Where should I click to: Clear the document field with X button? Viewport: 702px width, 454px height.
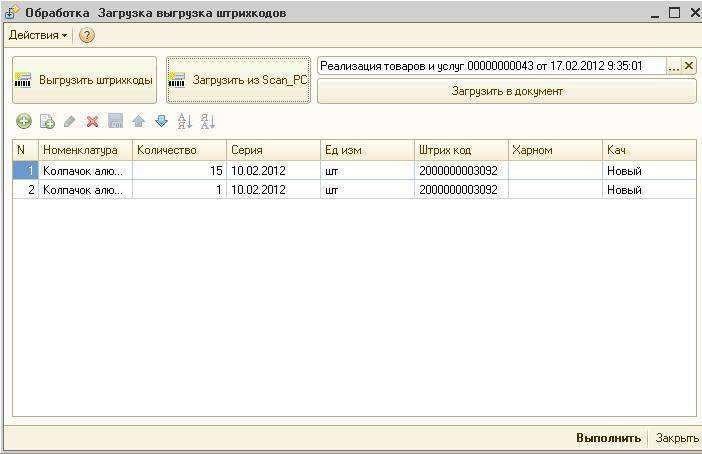pyautogui.click(x=688, y=66)
